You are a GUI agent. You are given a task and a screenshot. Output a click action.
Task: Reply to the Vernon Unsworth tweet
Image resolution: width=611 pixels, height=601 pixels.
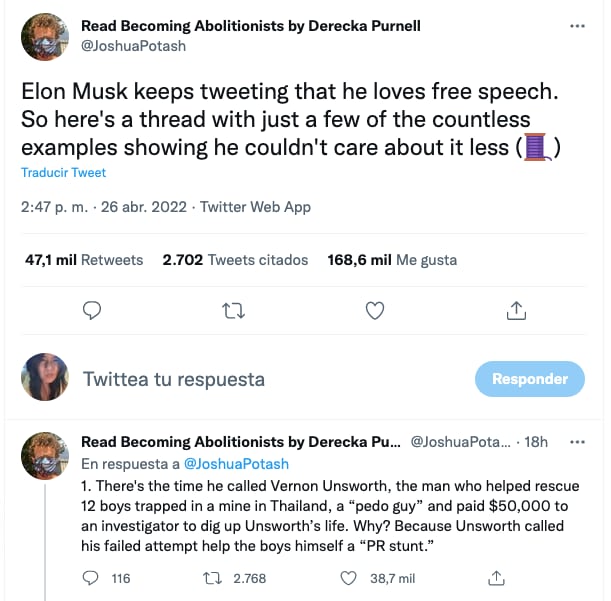(90, 578)
